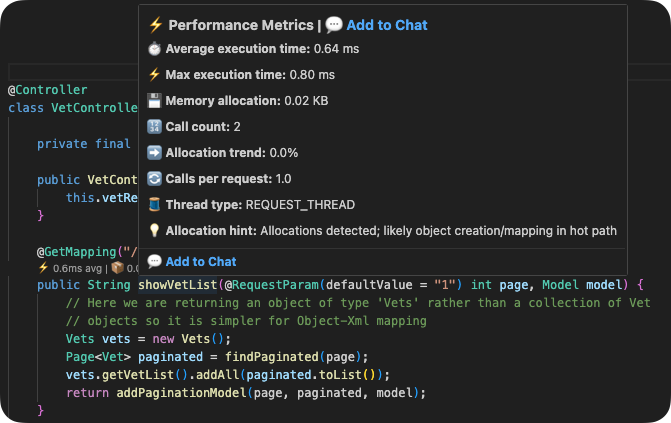Click the bottom Add to Chat link

[201, 262]
